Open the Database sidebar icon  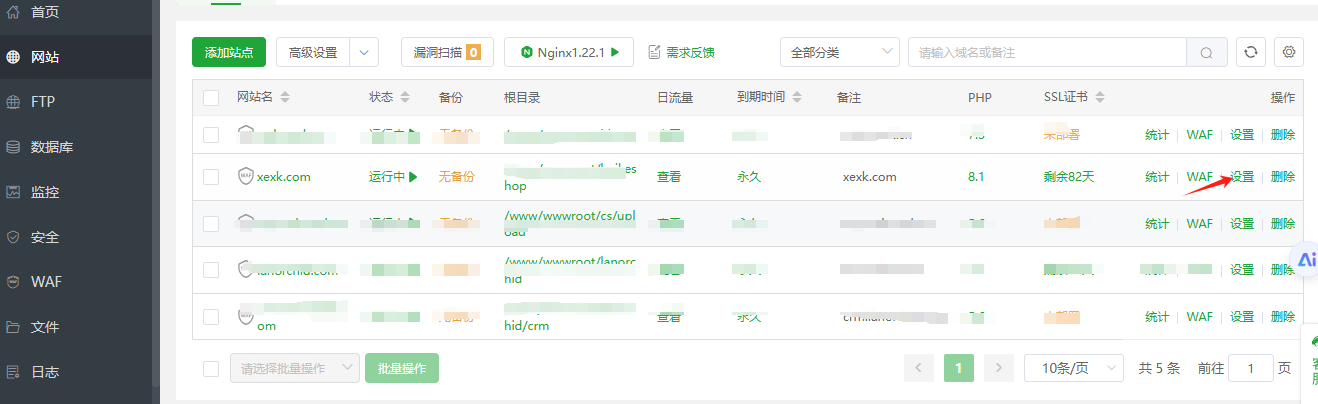click(14, 147)
